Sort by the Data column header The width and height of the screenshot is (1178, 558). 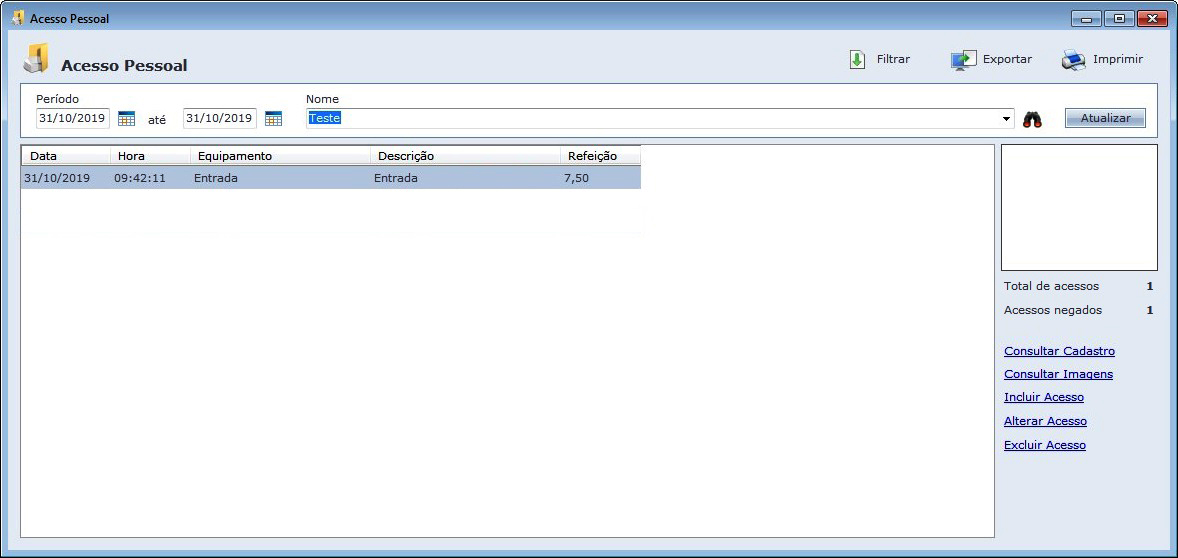(65, 156)
